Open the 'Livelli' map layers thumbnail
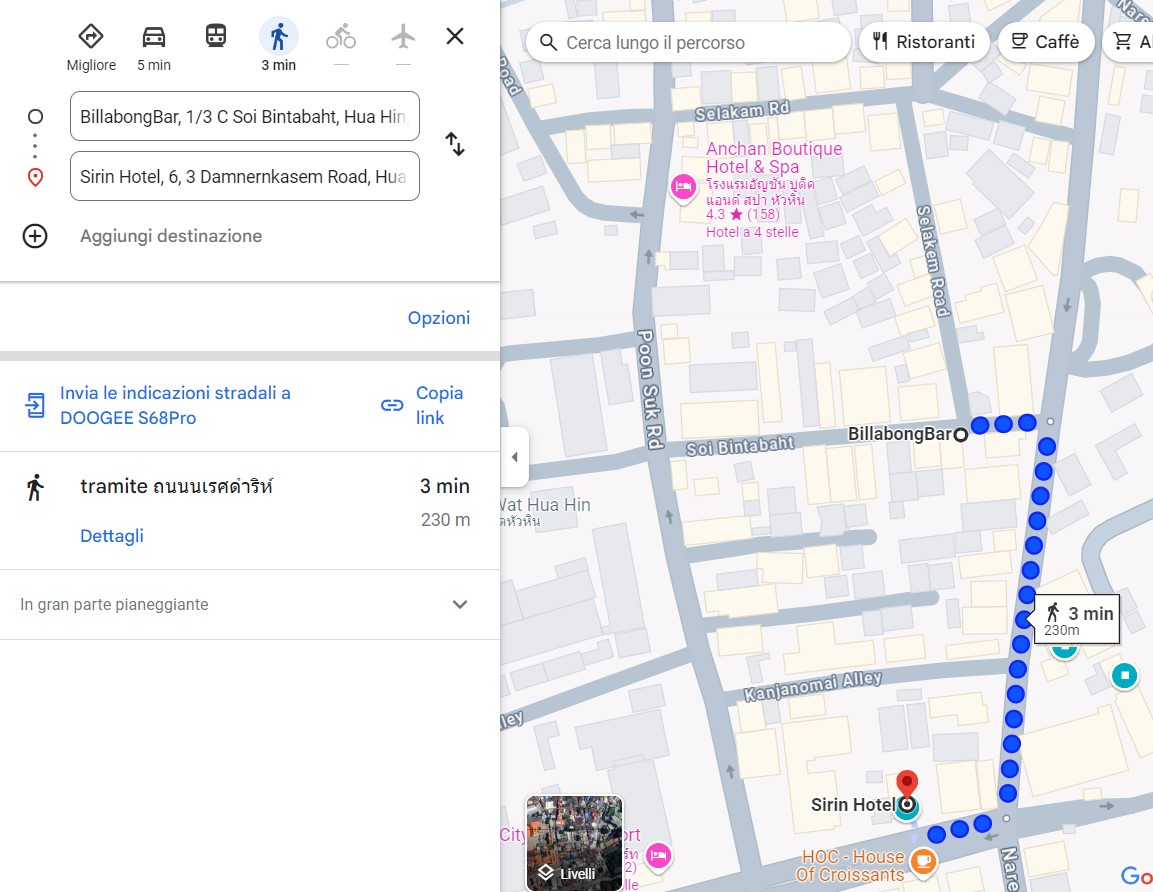This screenshot has width=1153, height=892. 575,842
